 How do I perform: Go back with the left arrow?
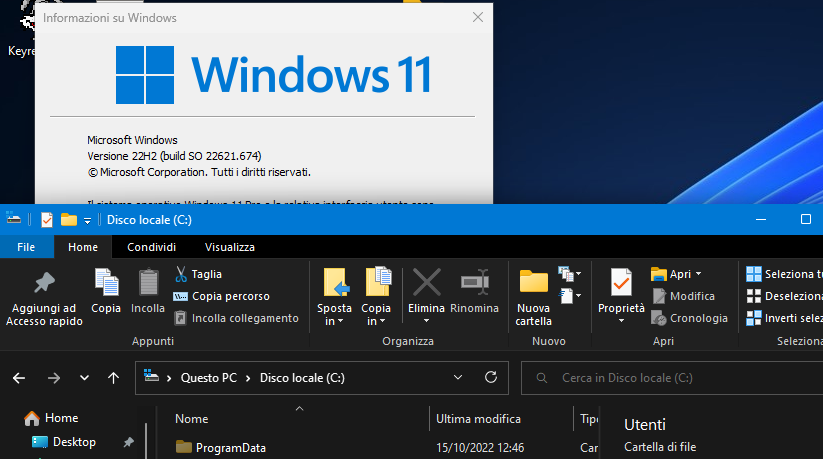tap(19, 378)
